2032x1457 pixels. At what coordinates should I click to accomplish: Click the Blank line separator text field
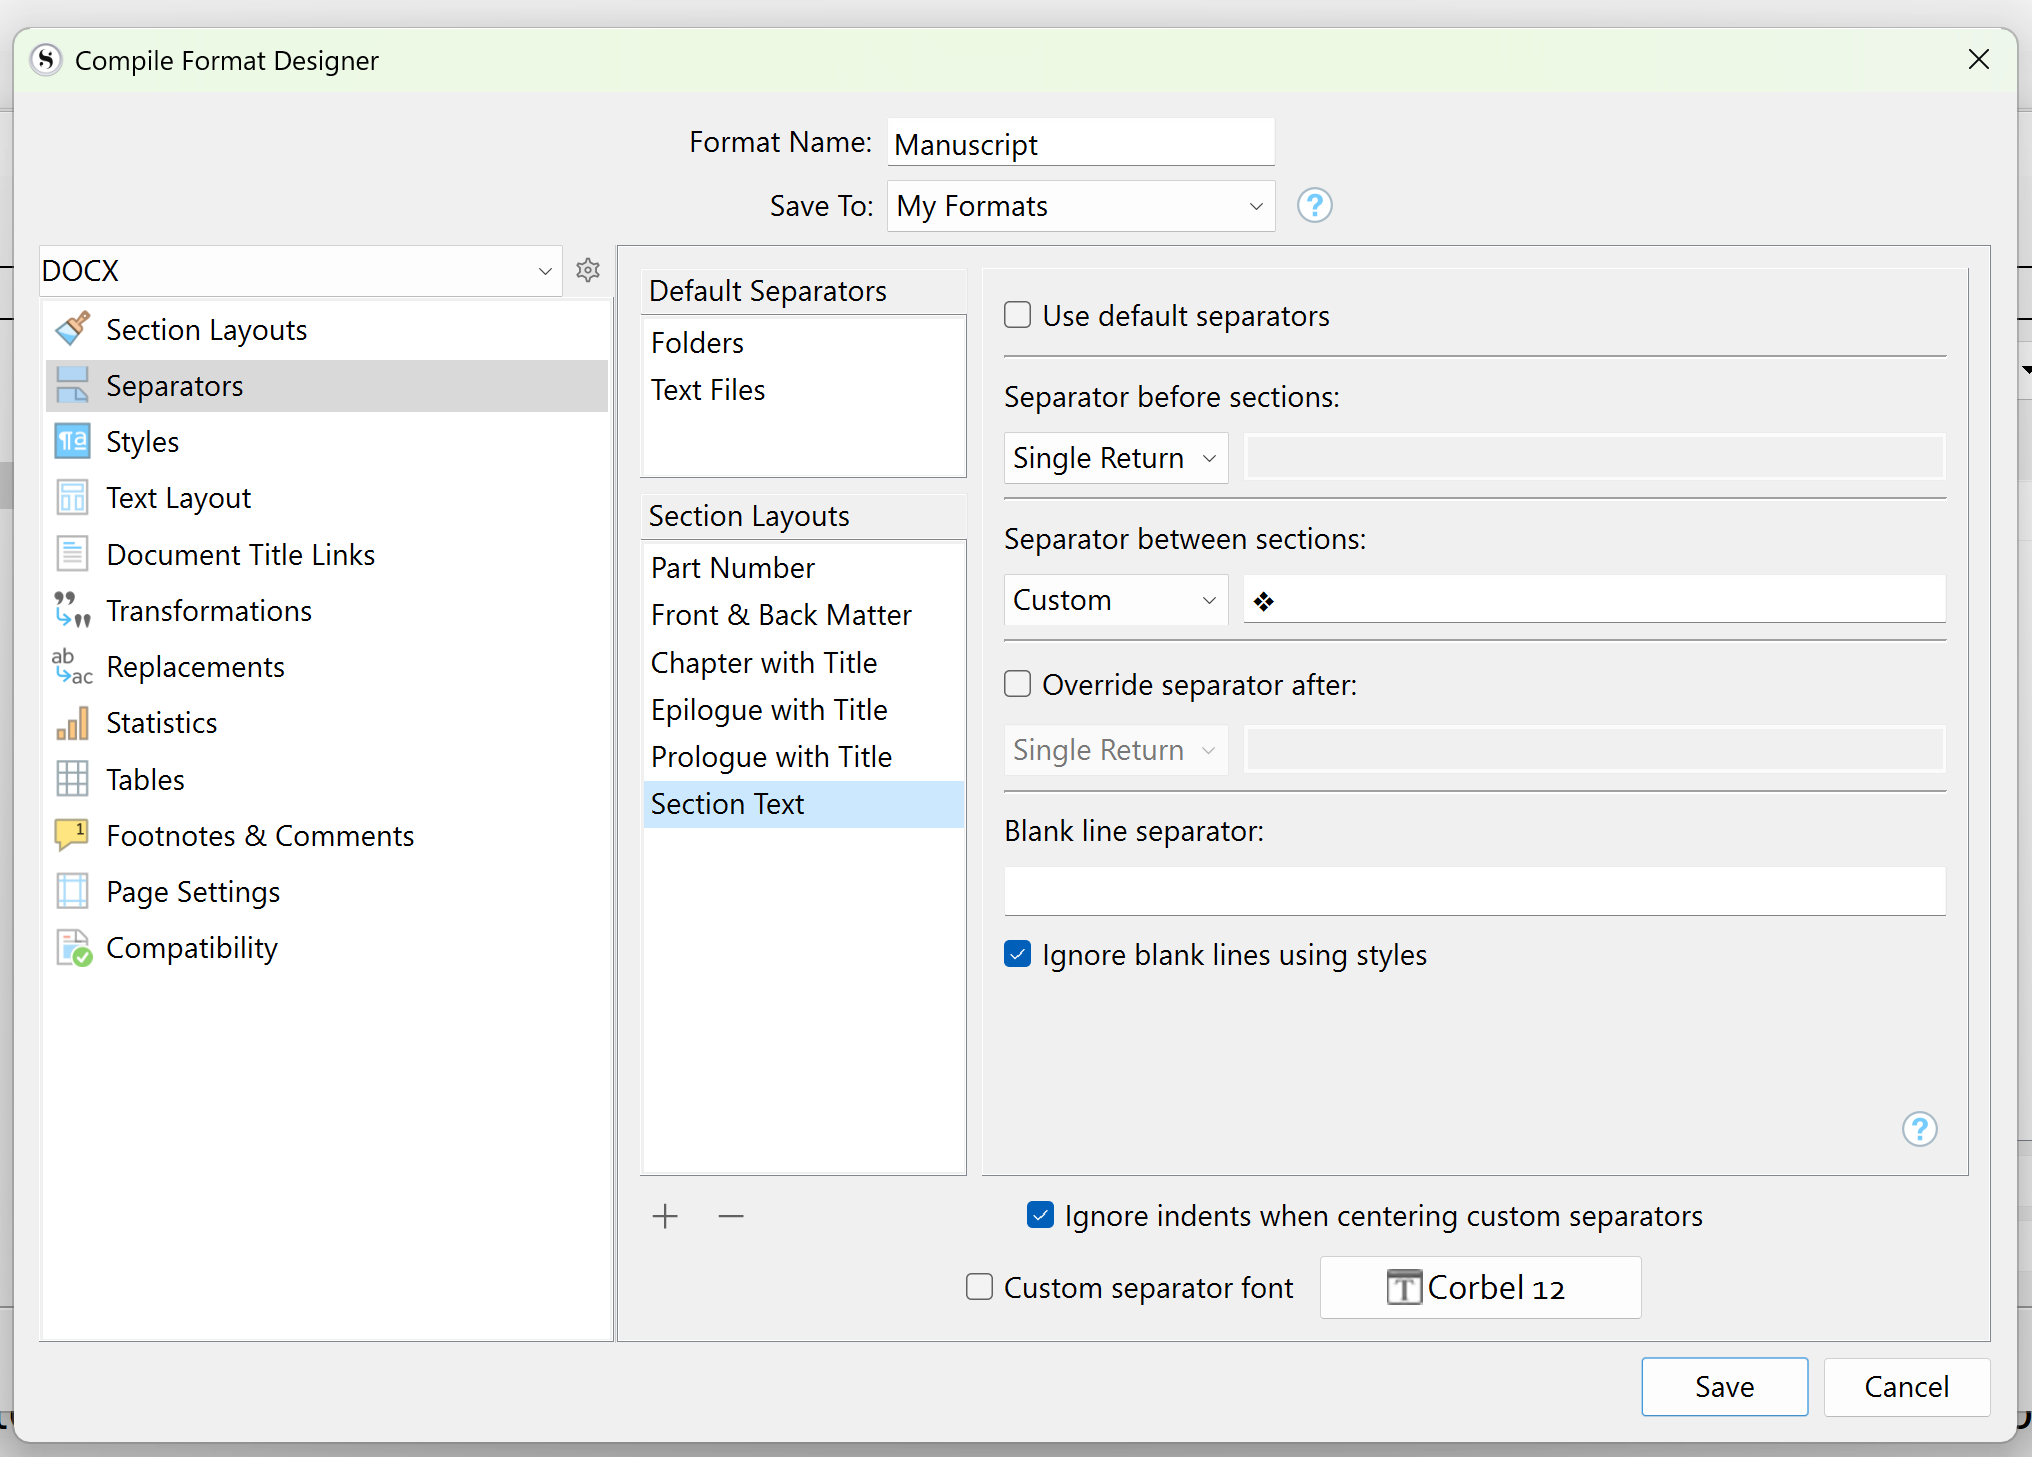tap(1475, 890)
